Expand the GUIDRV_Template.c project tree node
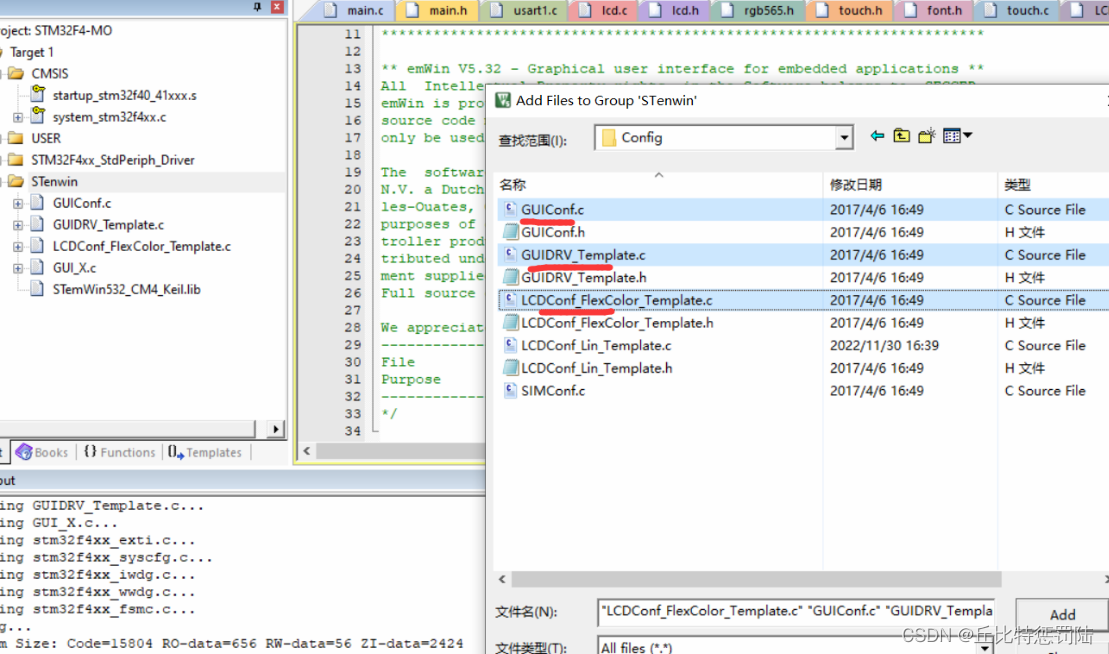The image size is (1109, 654). (x=18, y=225)
